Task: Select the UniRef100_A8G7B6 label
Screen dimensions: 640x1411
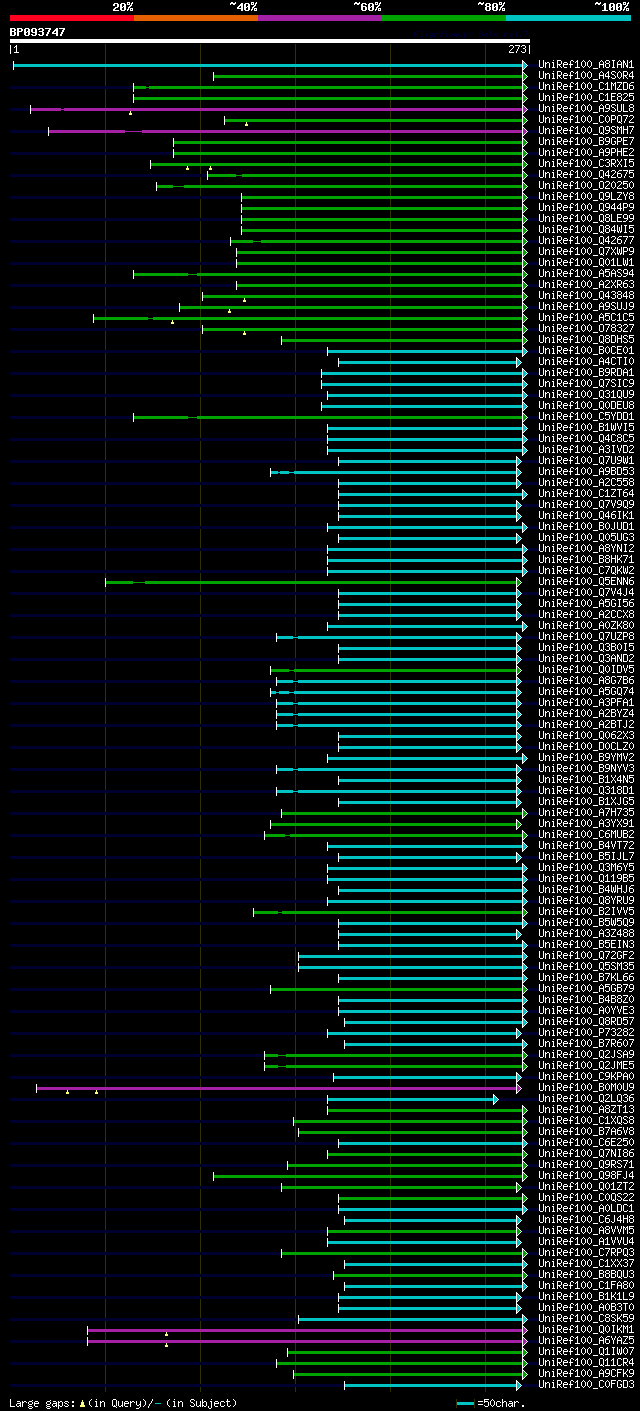Action: pyautogui.click(x=586, y=681)
